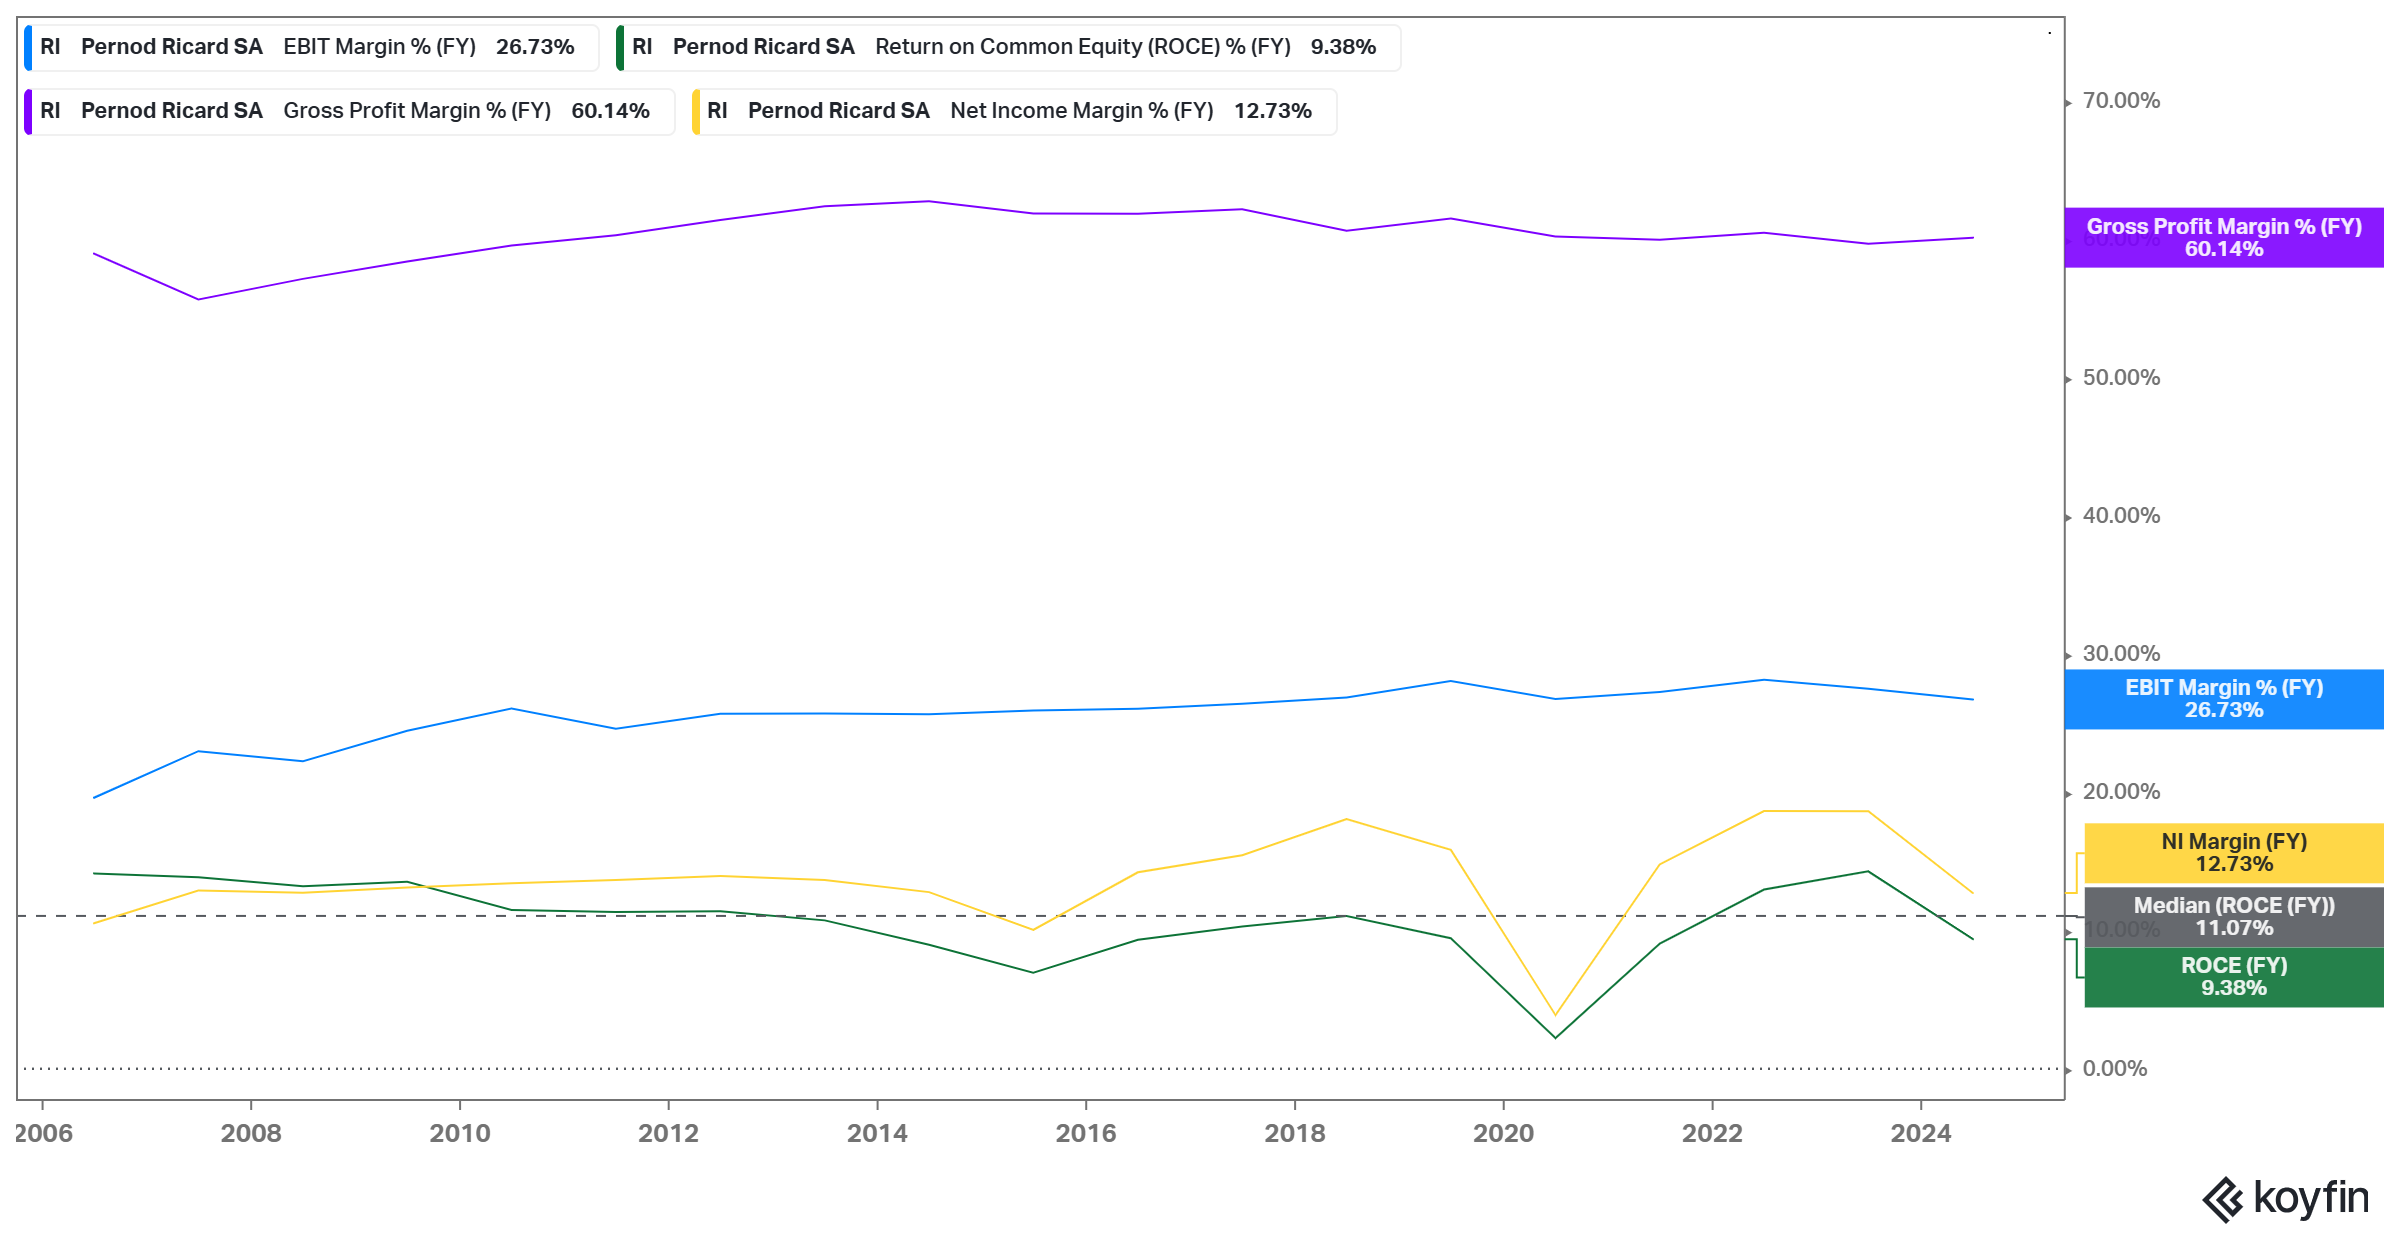Click the Gross Profit Margin % legend entry
Screen dimensions: 2400x1240
349,111
